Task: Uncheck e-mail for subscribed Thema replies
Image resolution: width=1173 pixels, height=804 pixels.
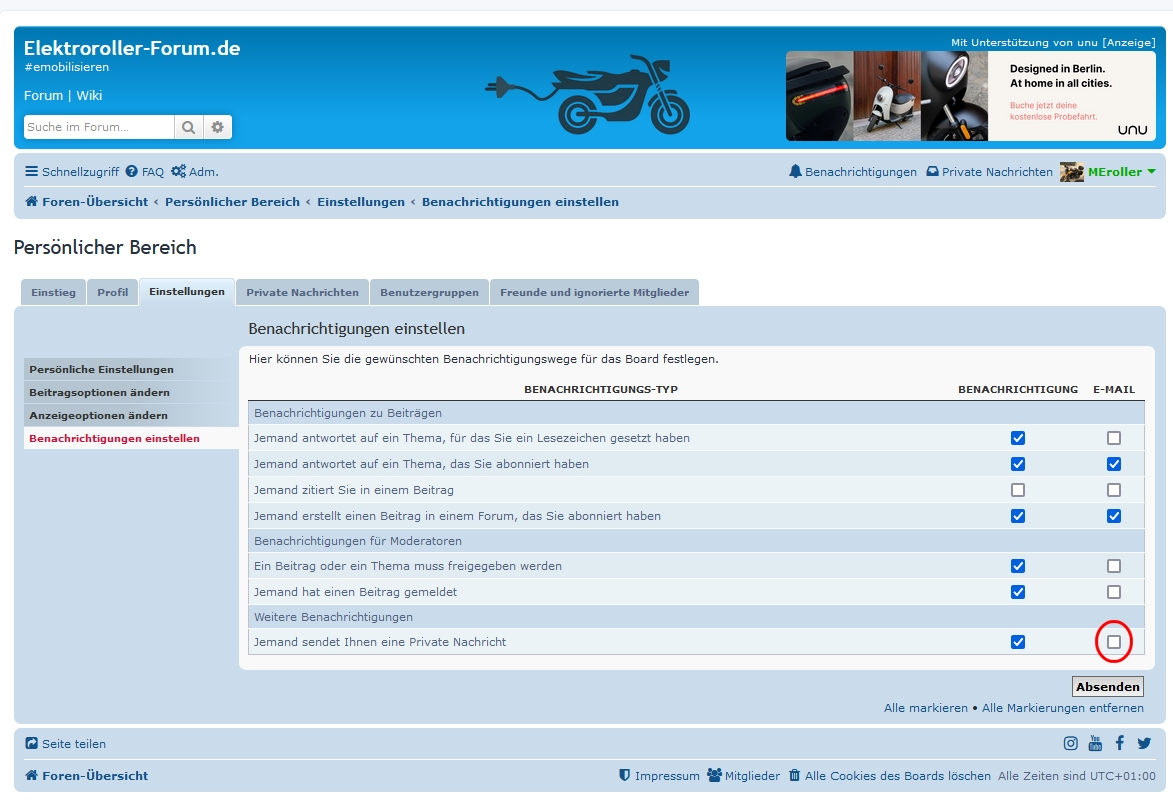Action: pyautogui.click(x=1114, y=464)
